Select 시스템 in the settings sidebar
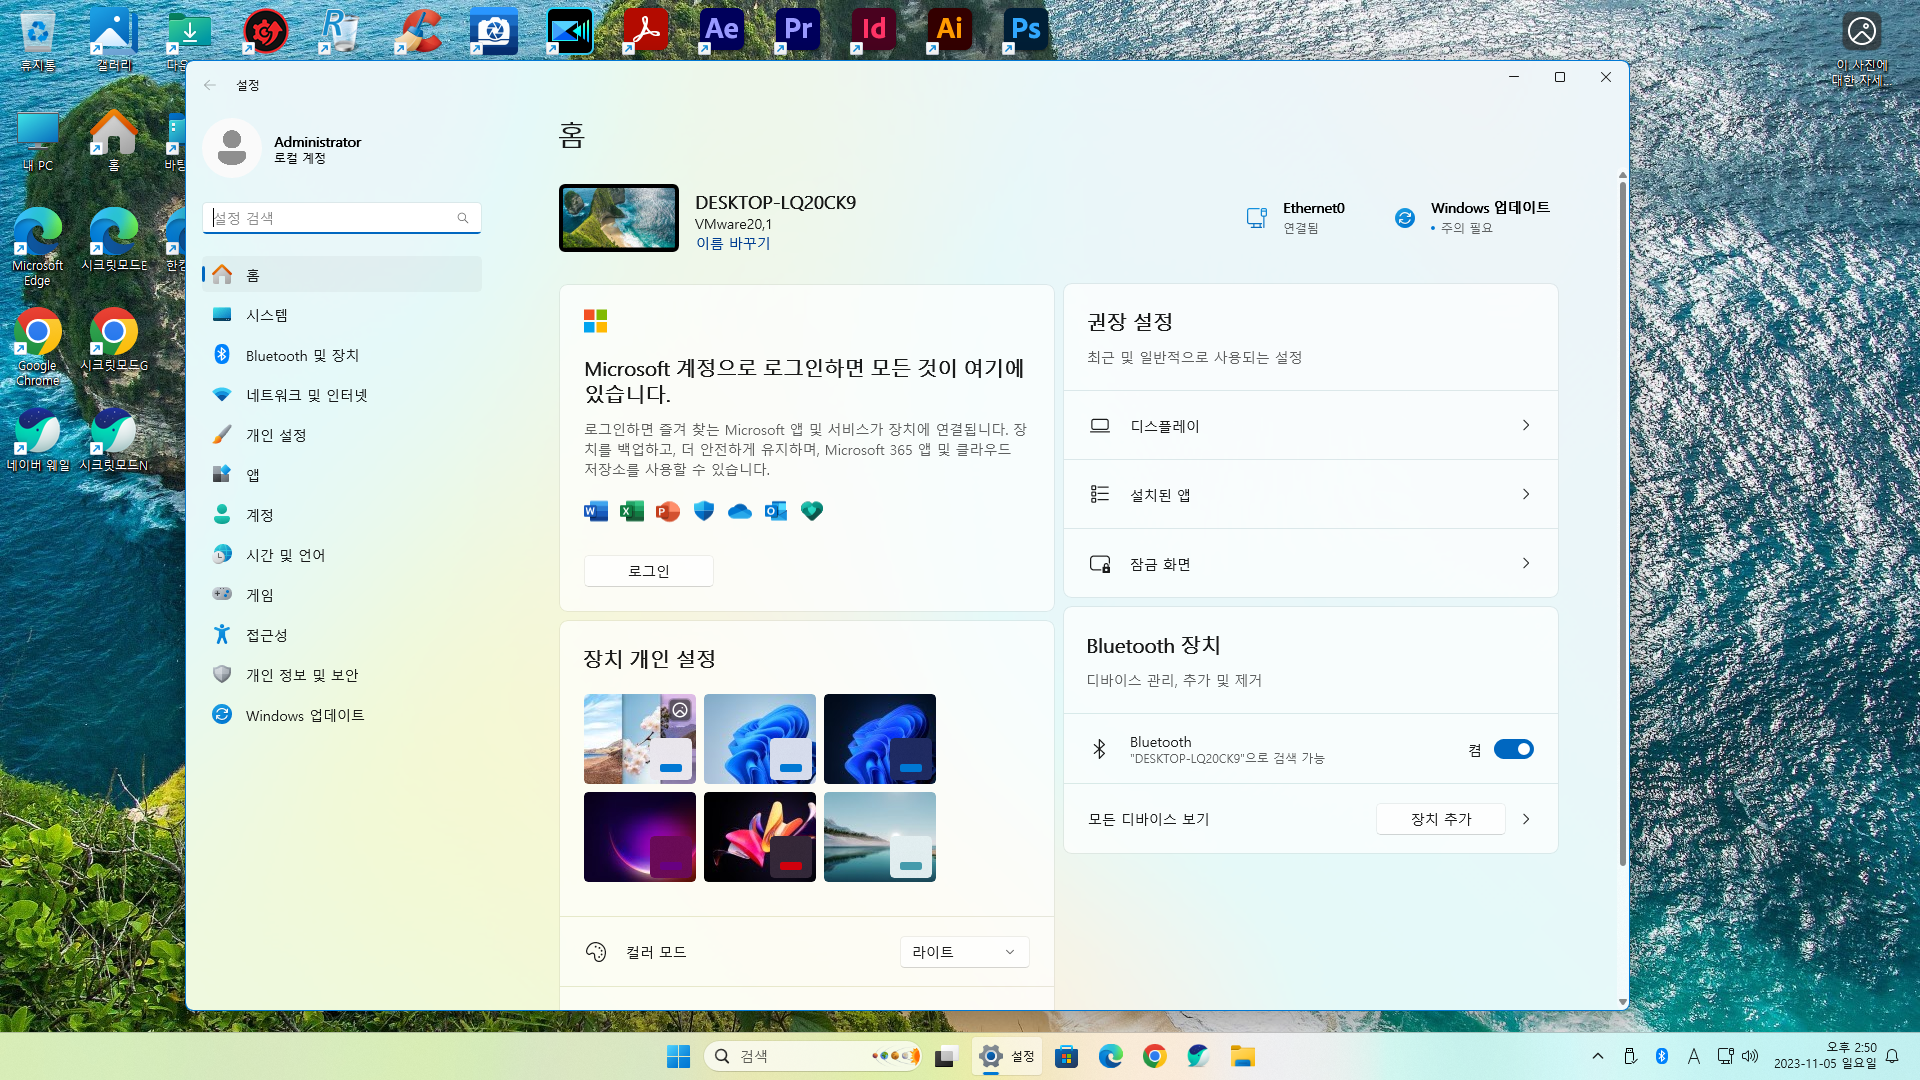The width and height of the screenshot is (1920, 1080). coord(266,315)
